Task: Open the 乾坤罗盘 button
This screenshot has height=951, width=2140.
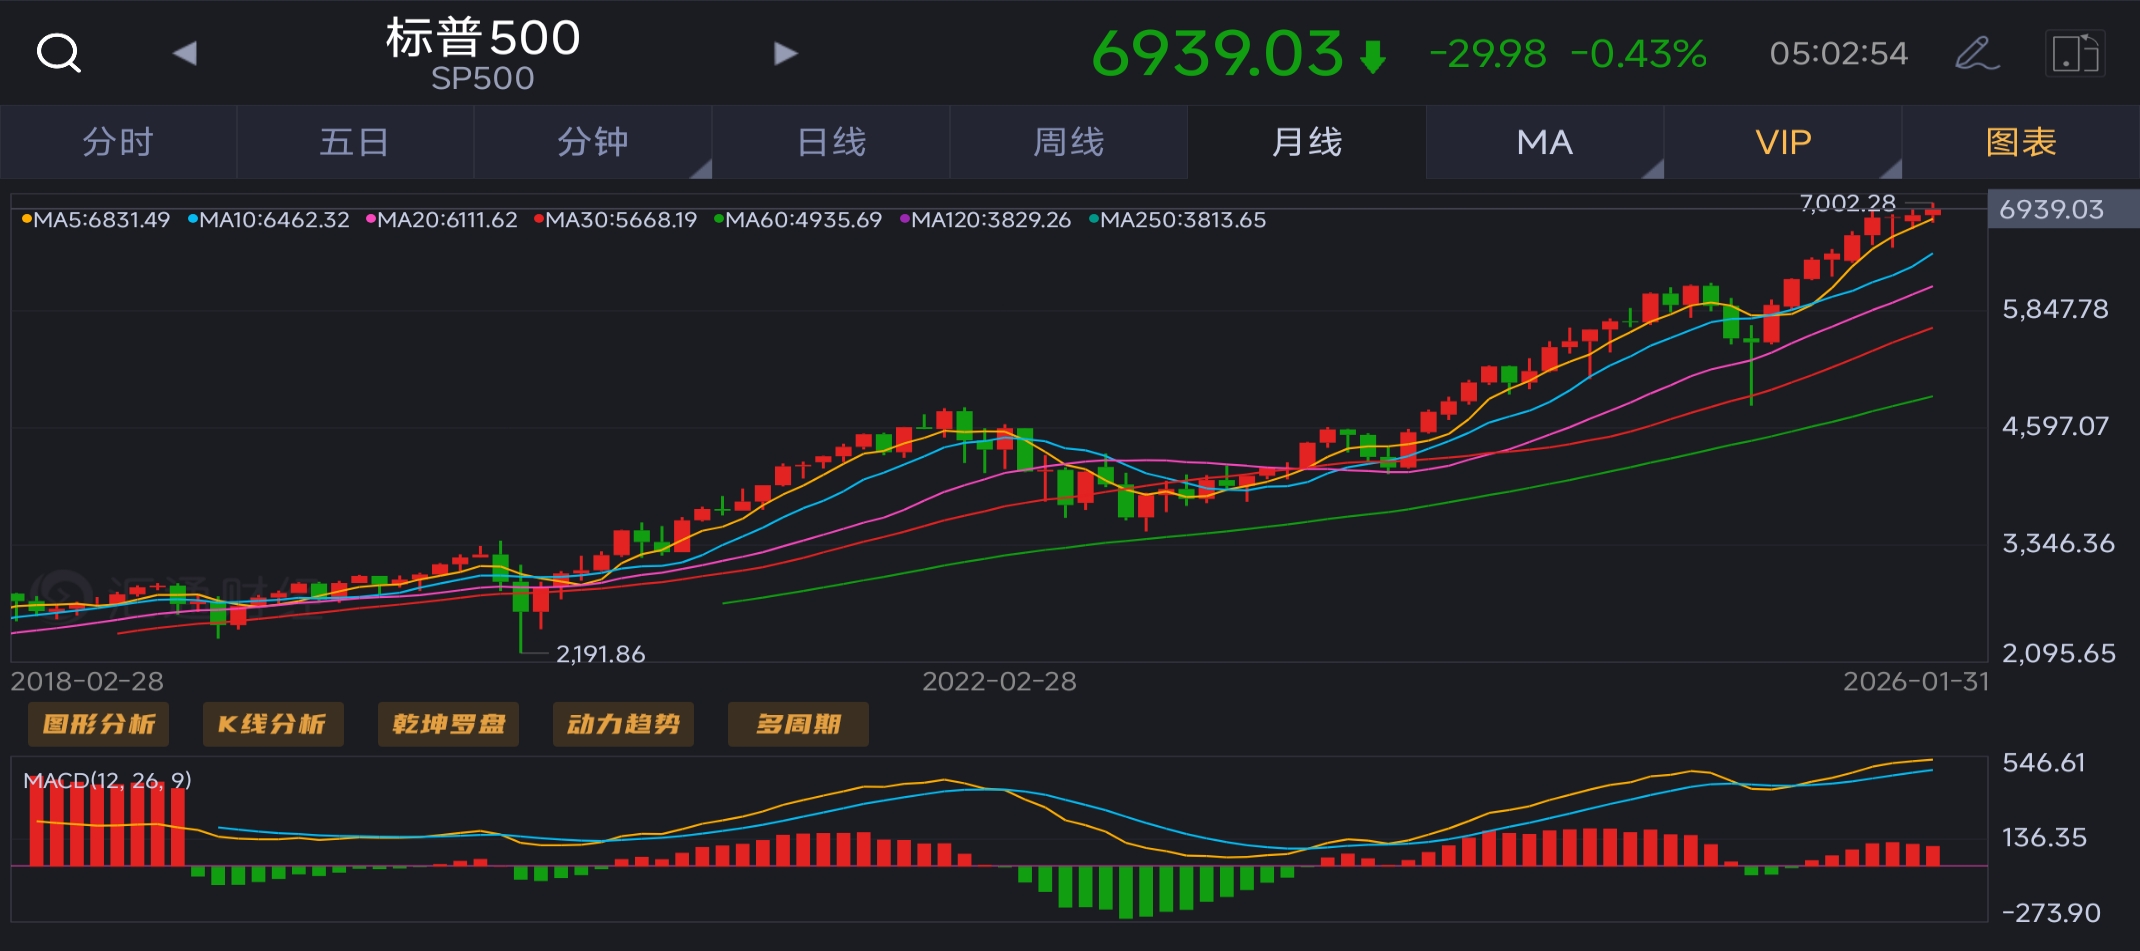Action: 448,724
